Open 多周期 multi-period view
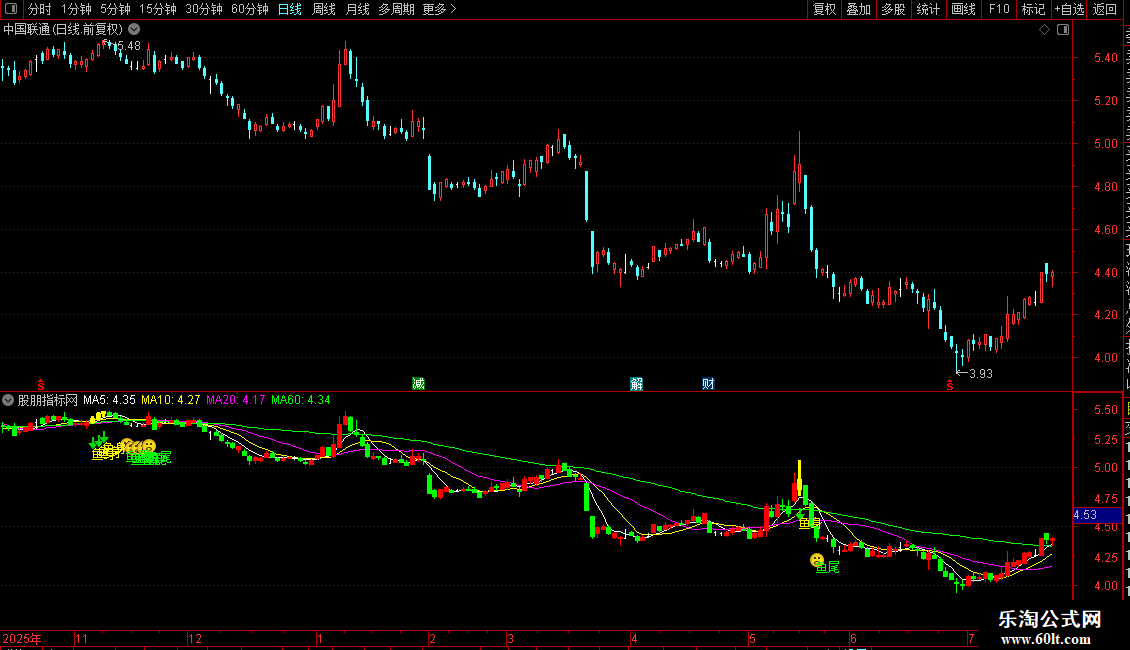Viewport: 1130px width, 650px height. tap(396, 9)
